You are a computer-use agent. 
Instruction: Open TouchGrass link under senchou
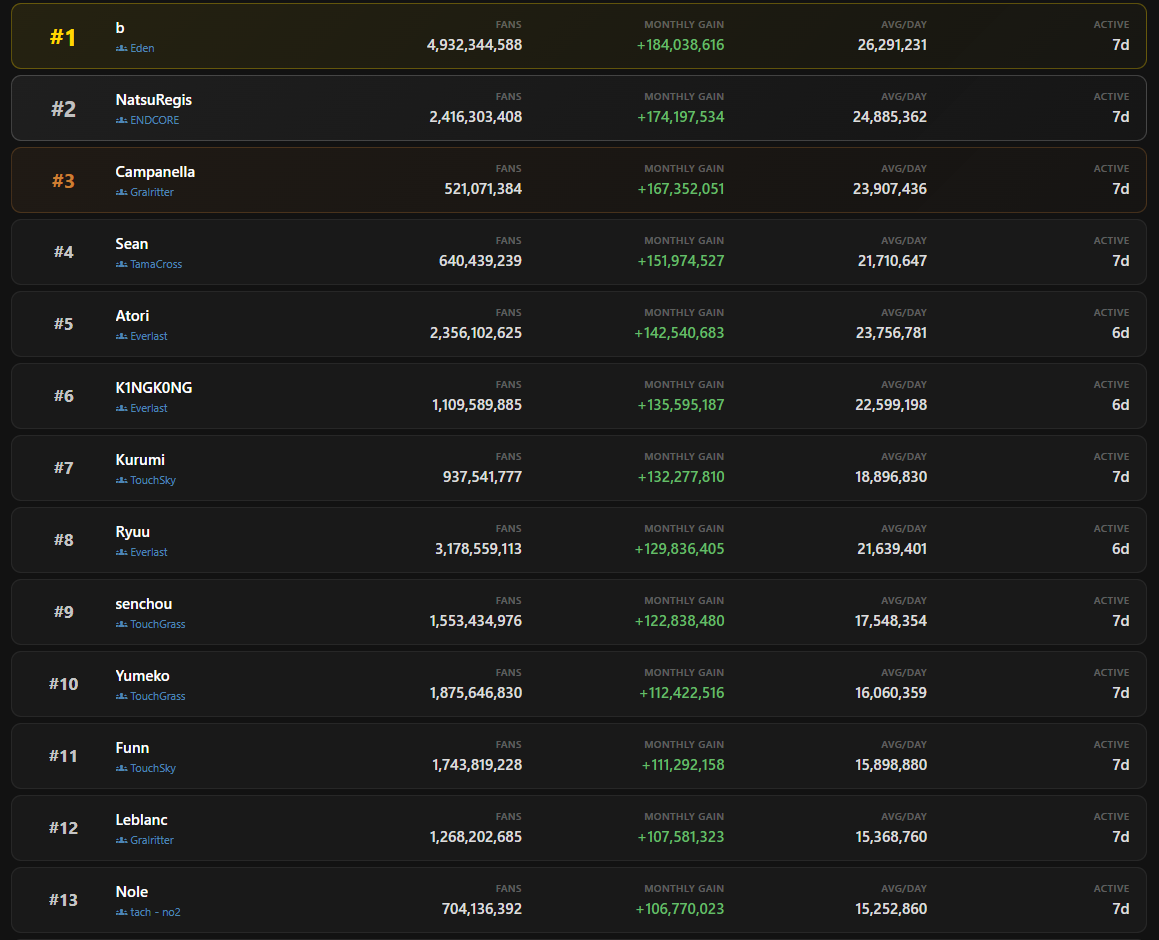pyautogui.click(x=157, y=624)
